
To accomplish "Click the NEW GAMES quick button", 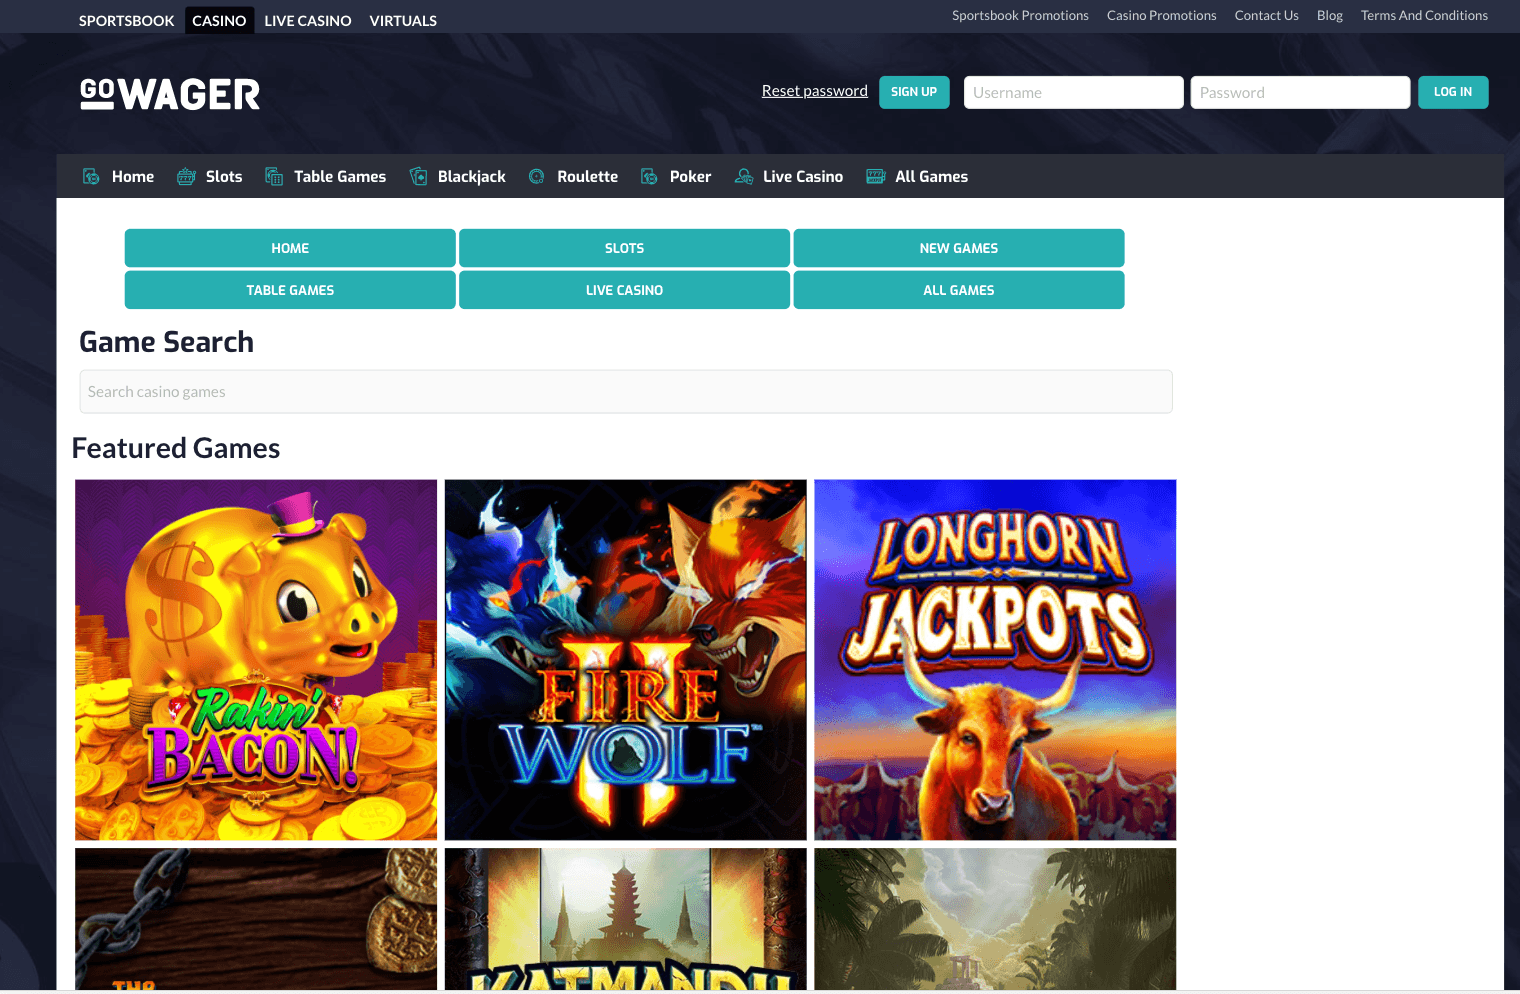I will (x=958, y=247).
